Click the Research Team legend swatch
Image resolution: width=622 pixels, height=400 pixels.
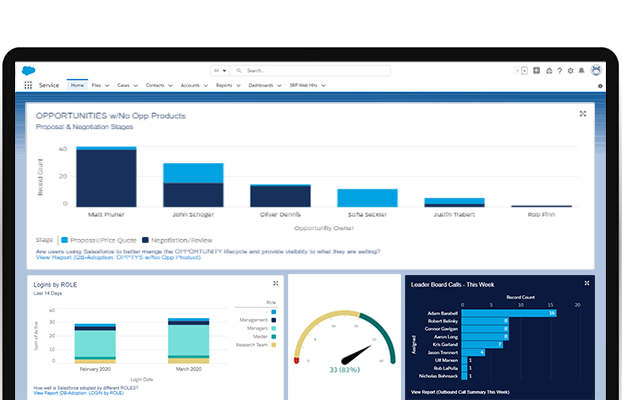(x=274, y=345)
